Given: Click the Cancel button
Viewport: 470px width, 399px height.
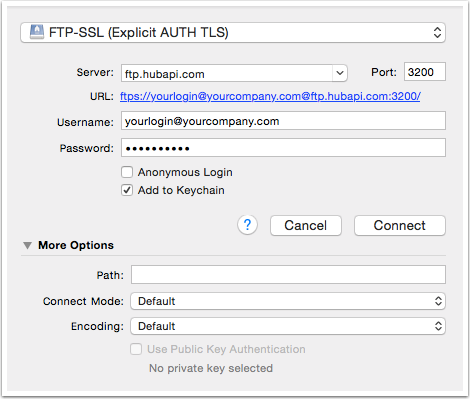Looking at the screenshot, I should (306, 226).
